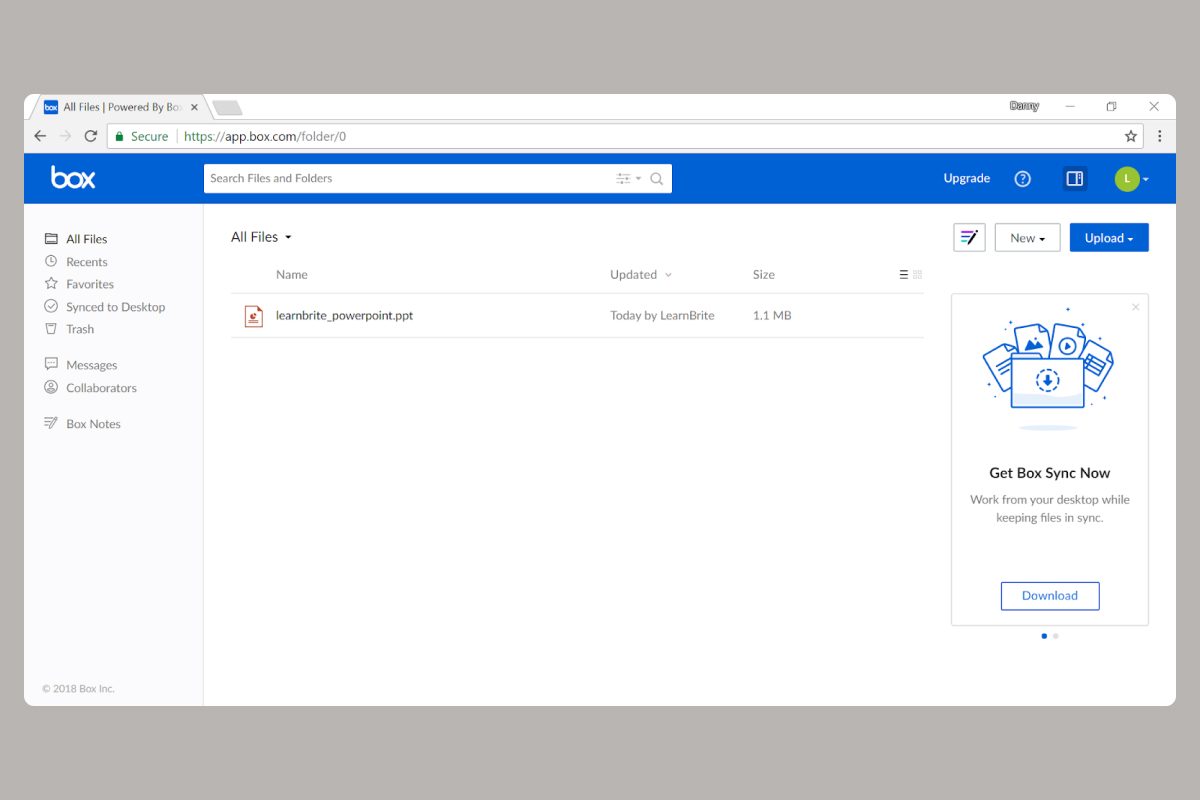Screen dimensions: 1200x800
Task: Click the learnbrite_powerpoint.ppt file icon
Action: [x=254, y=316]
